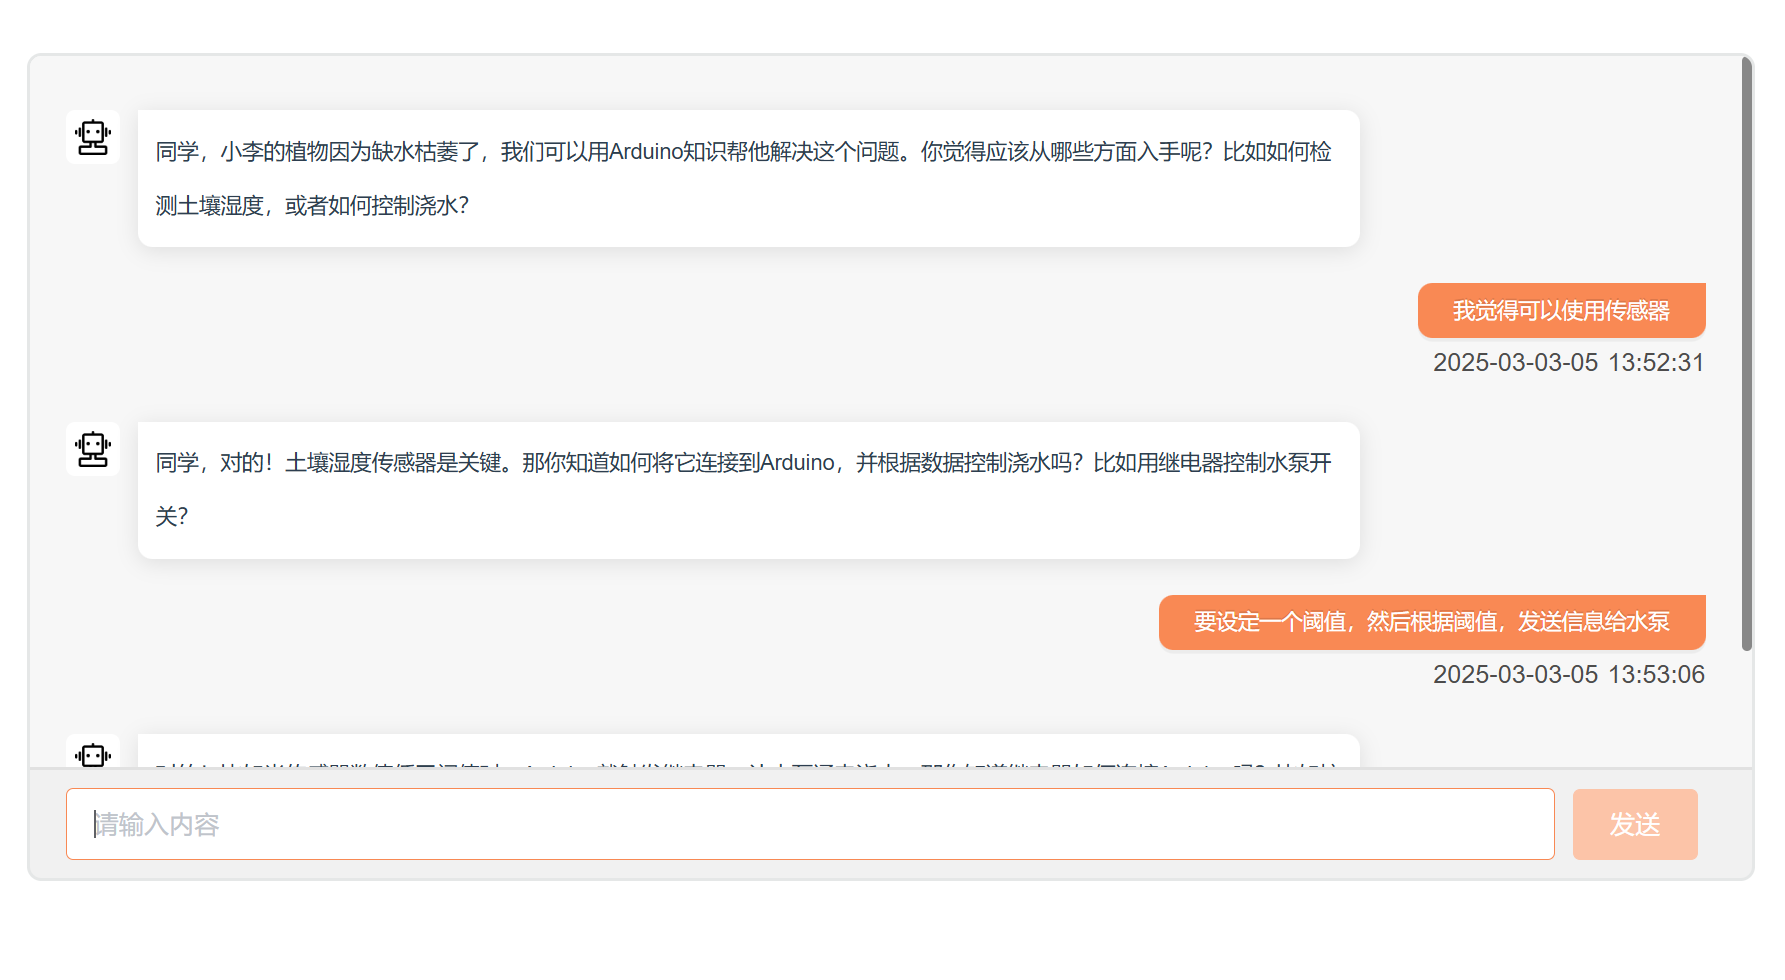Select the orange 要设定一个阈值 user message bubble

point(1431,622)
